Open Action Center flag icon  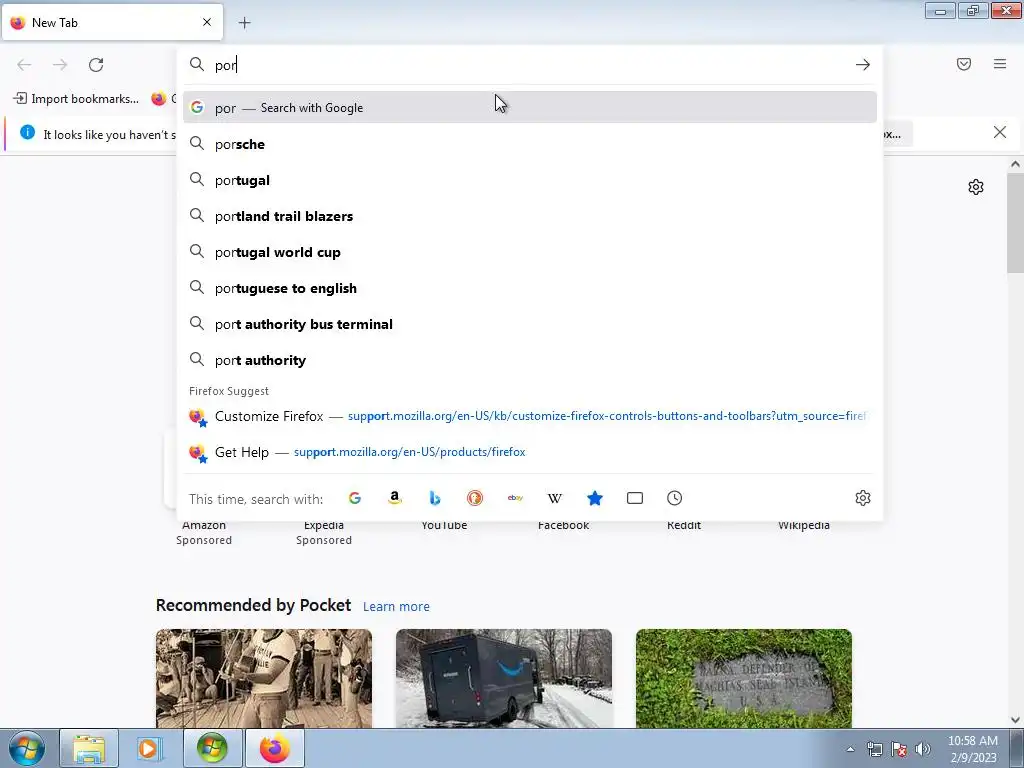pyautogui.click(x=899, y=749)
